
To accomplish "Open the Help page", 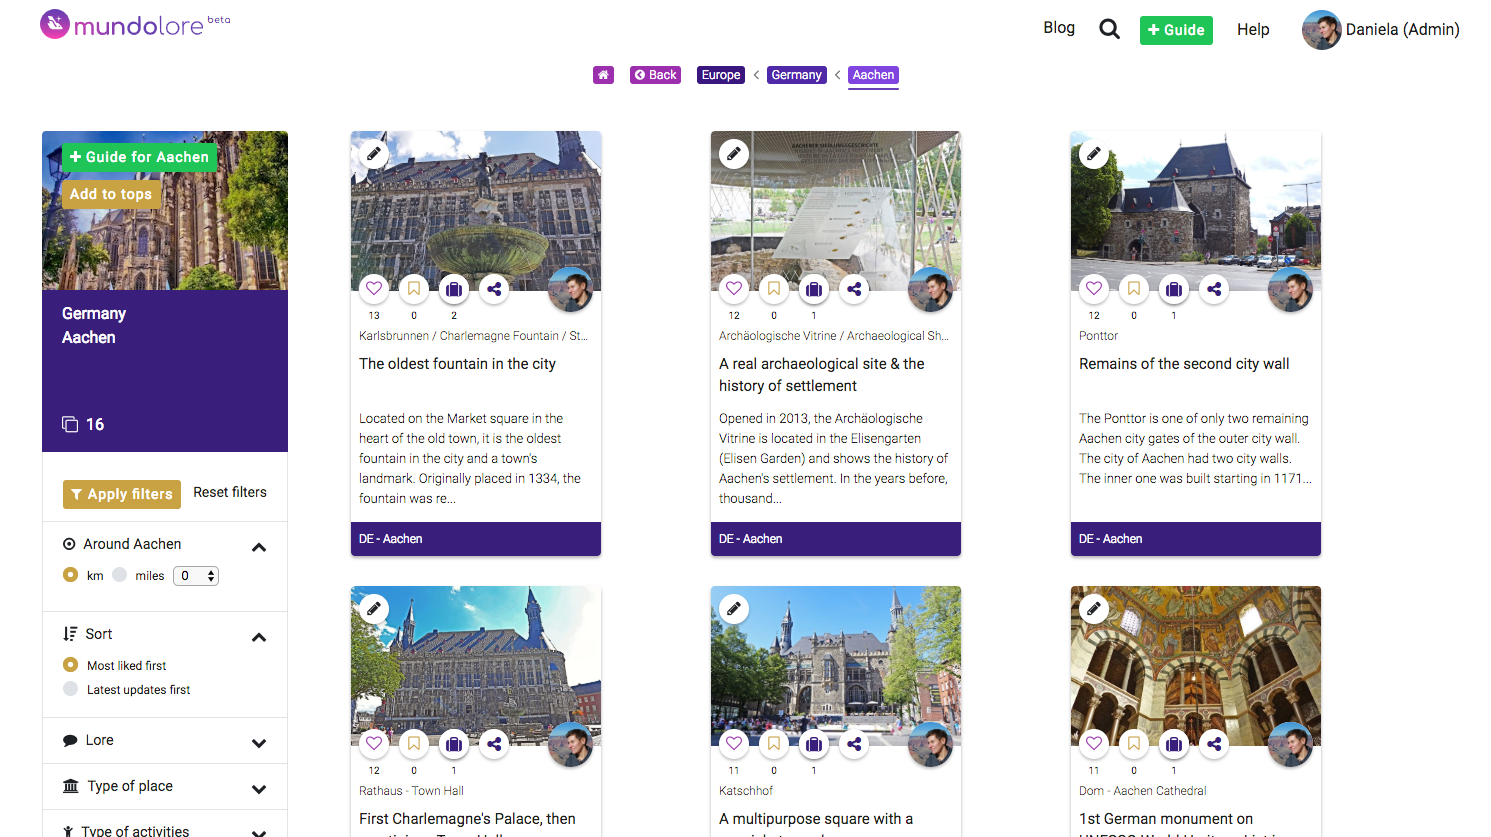I will point(1253,30).
